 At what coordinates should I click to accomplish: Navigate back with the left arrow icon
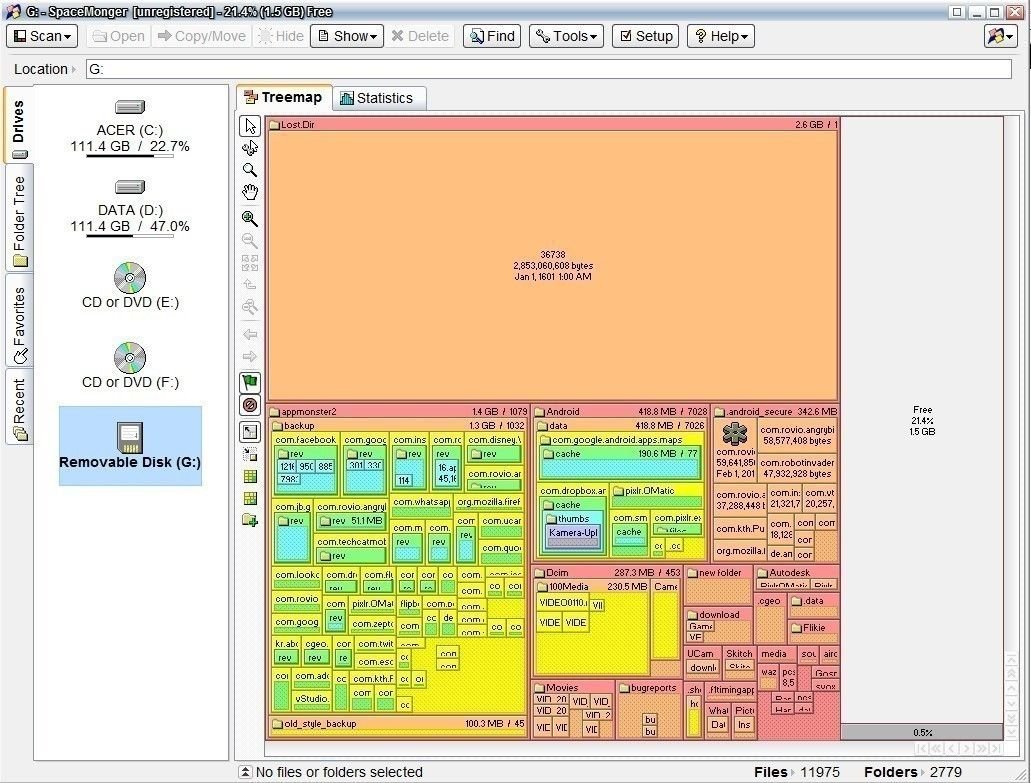[x=250, y=334]
